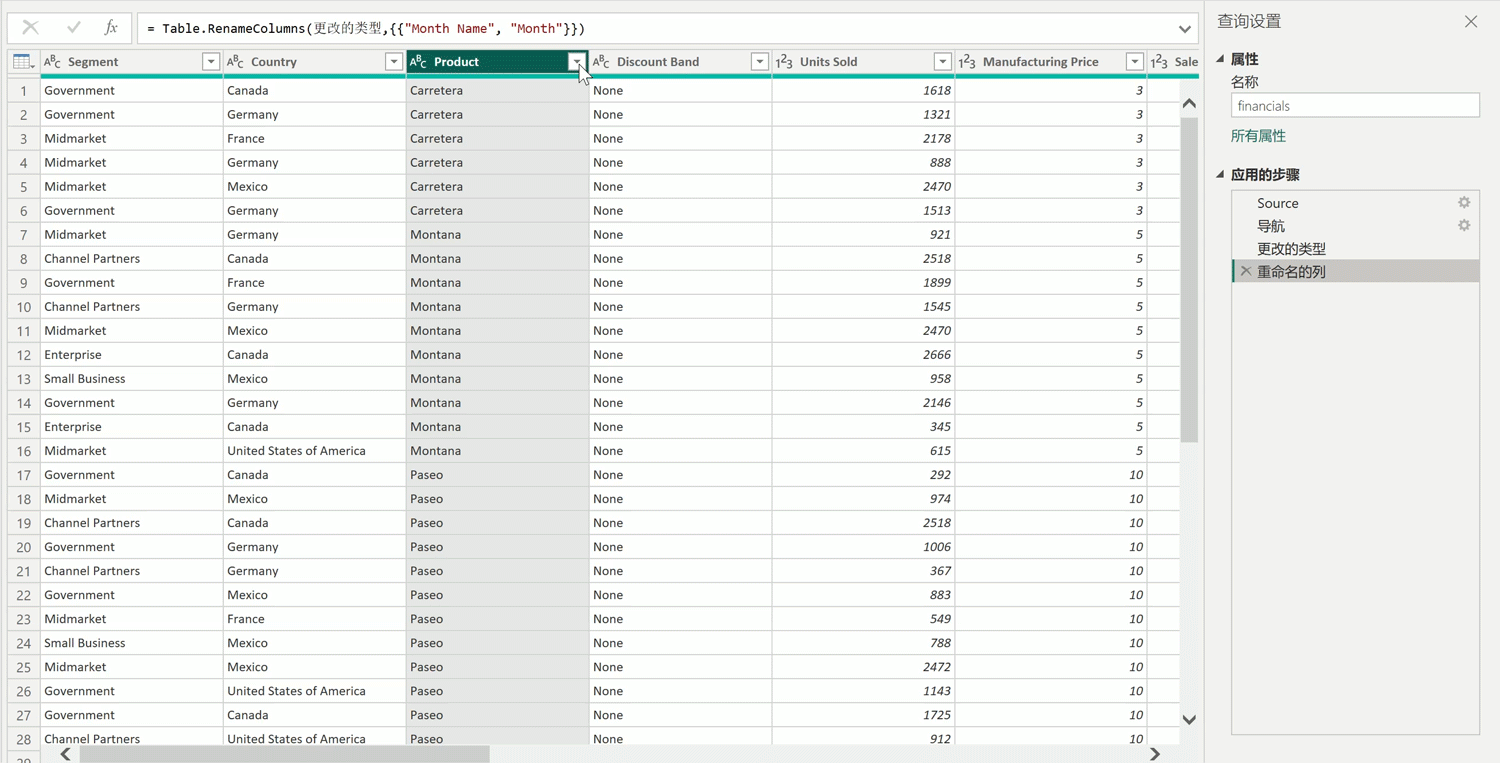This screenshot has width=1500, height=763.
Task: Select the 更改的类型 applied step
Action: pos(1291,249)
